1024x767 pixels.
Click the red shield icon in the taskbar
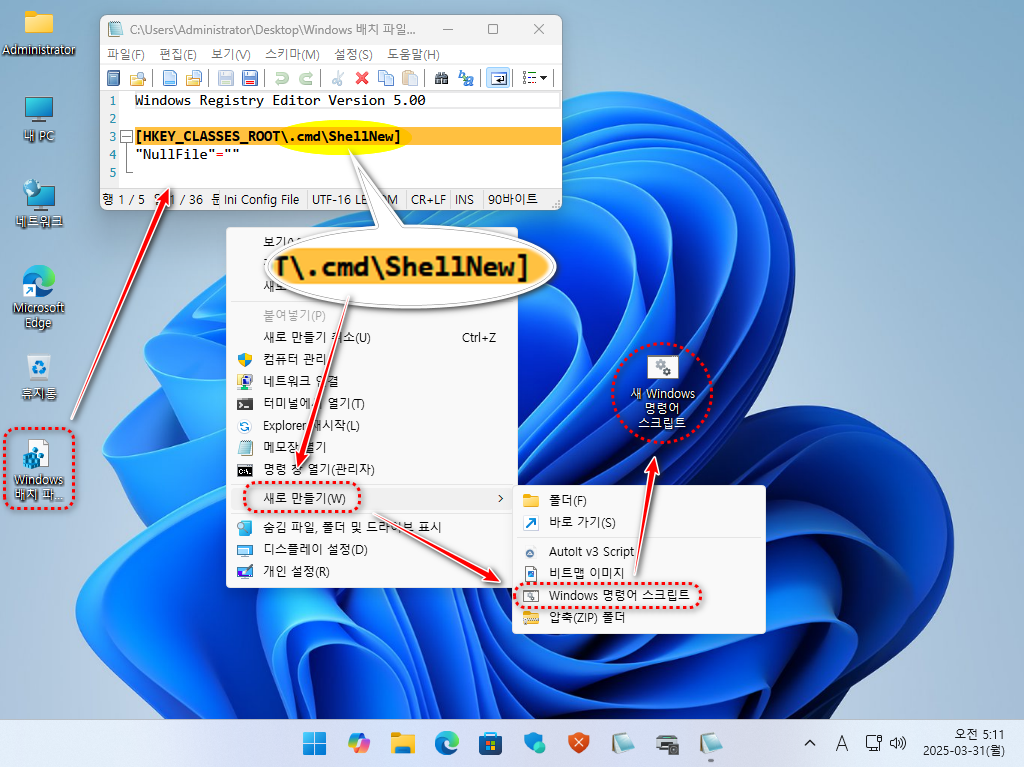point(579,743)
